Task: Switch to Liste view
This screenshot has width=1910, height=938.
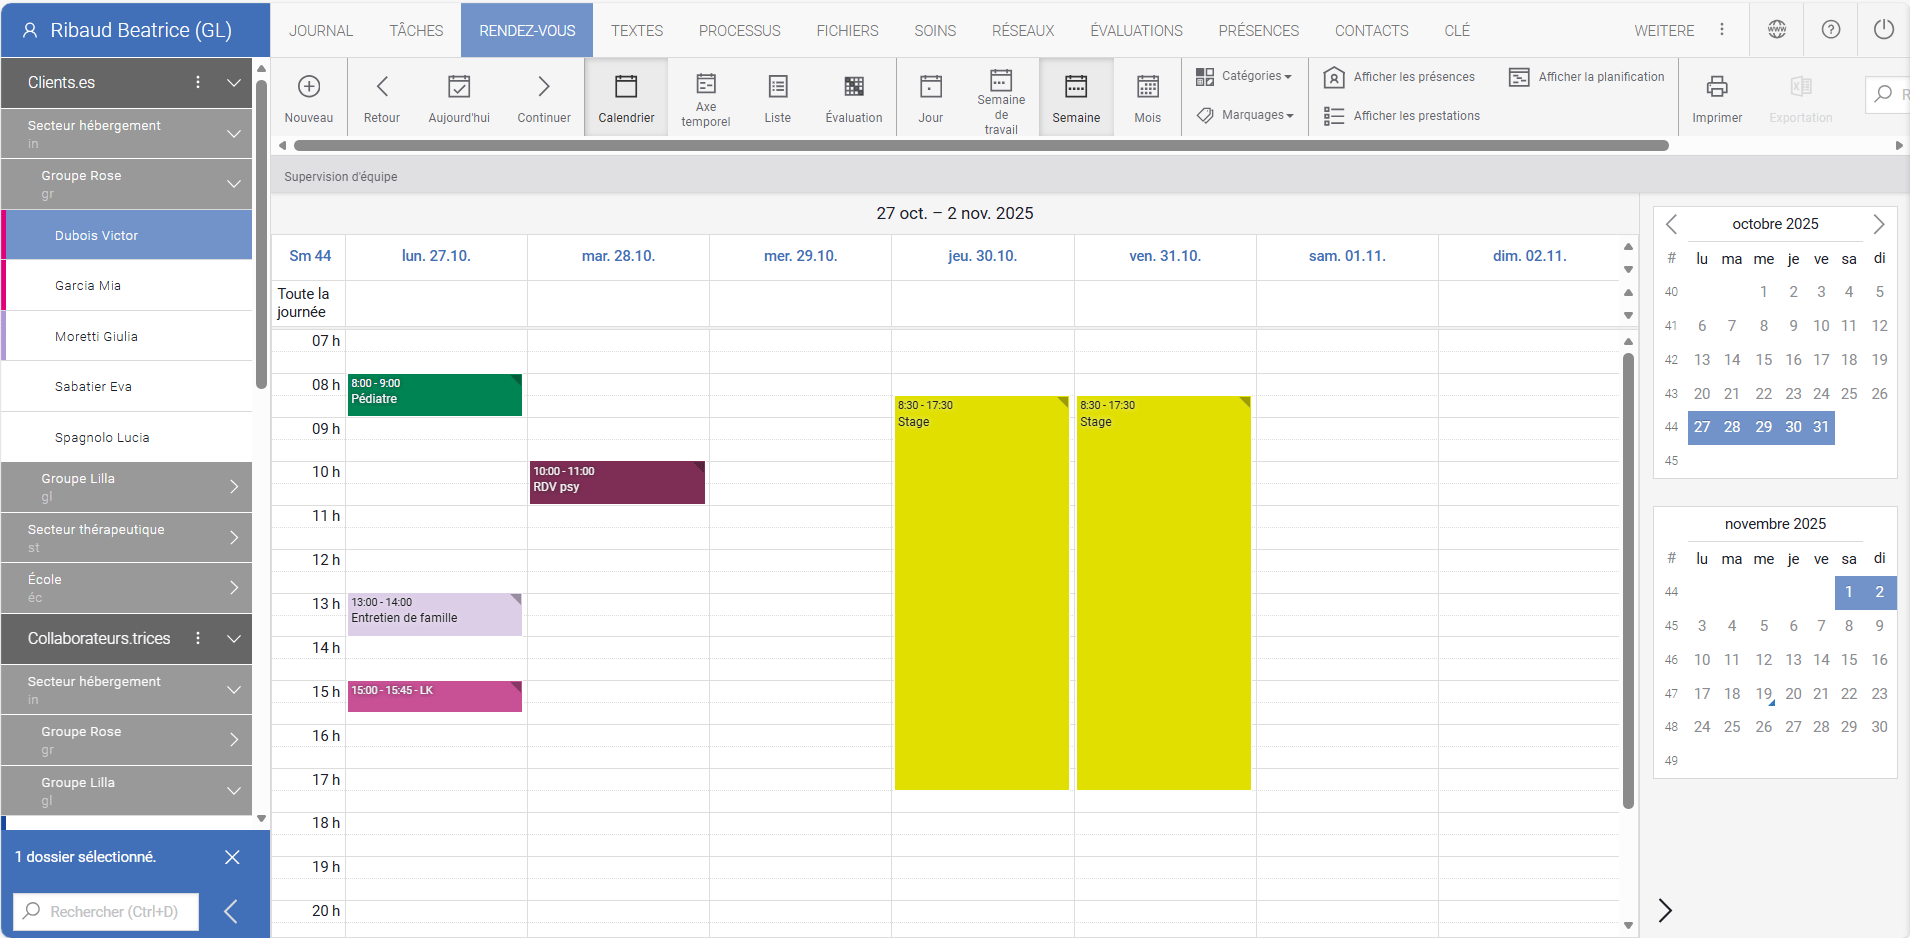Action: [777, 98]
